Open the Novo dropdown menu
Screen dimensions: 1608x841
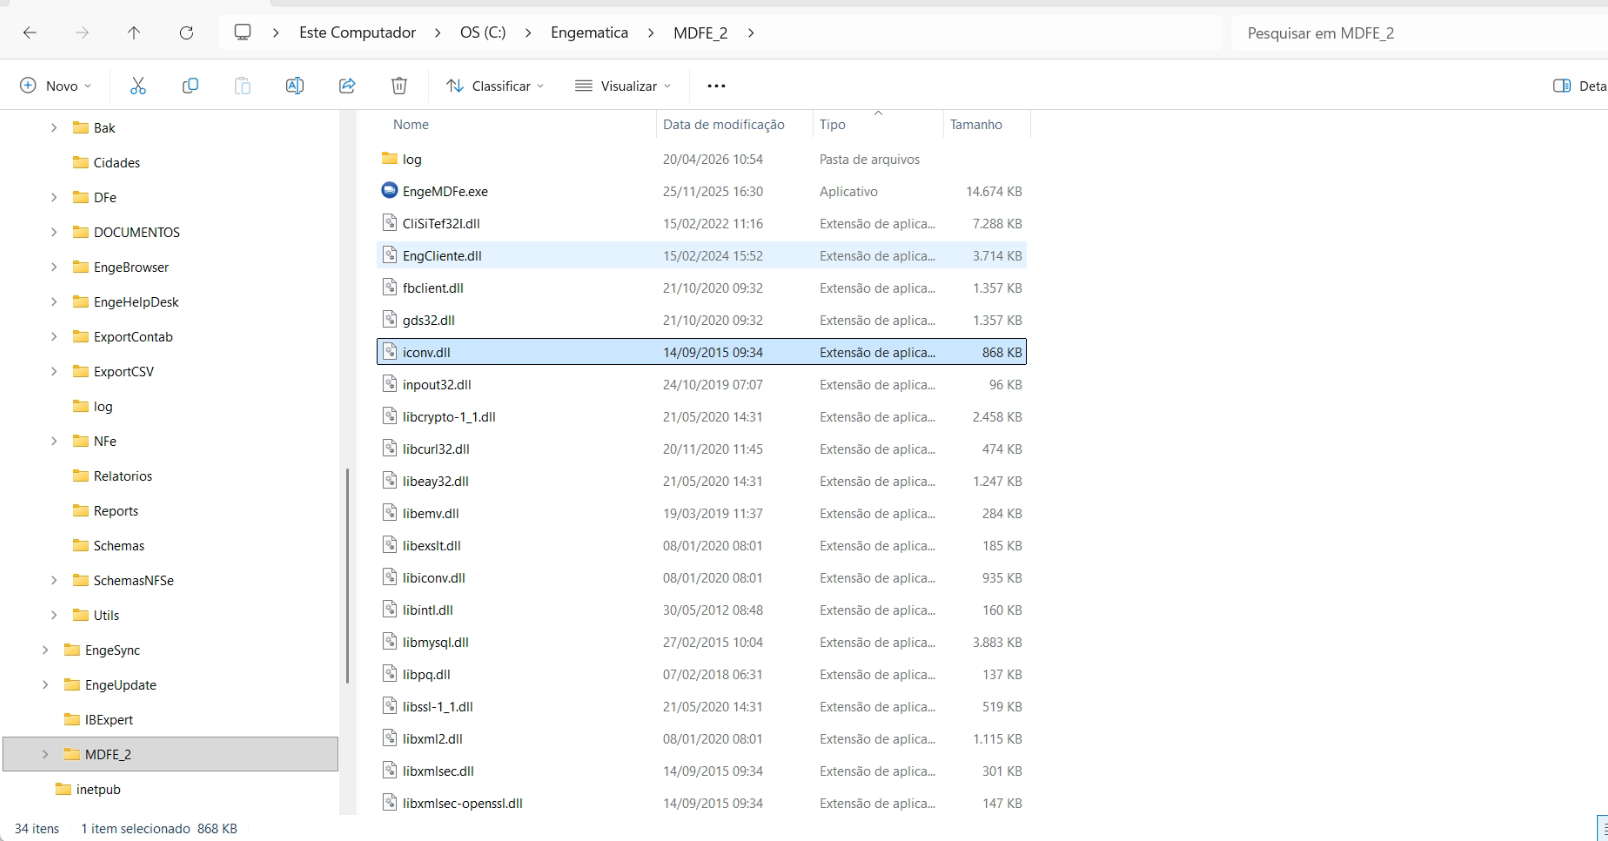56,86
